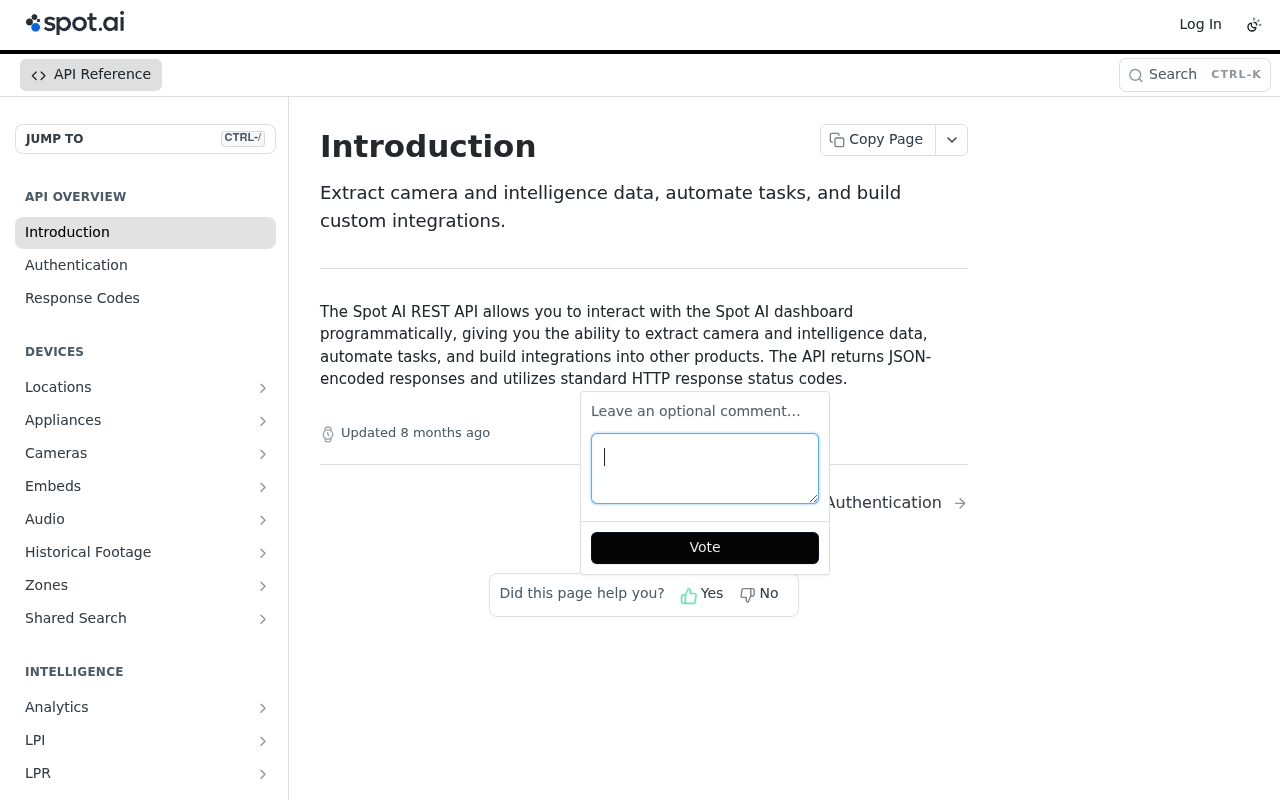1280x800 pixels.
Task: Expand the Cameras section chevron
Action: (x=263, y=454)
